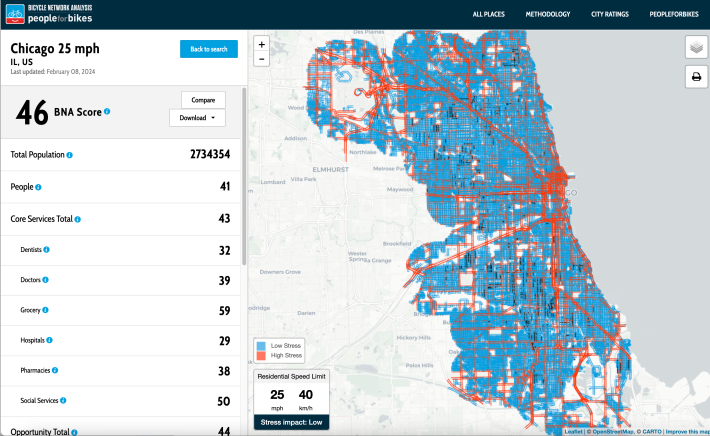Show info for Core Services Total
This screenshot has width=710, height=436.
pos(77,218)
